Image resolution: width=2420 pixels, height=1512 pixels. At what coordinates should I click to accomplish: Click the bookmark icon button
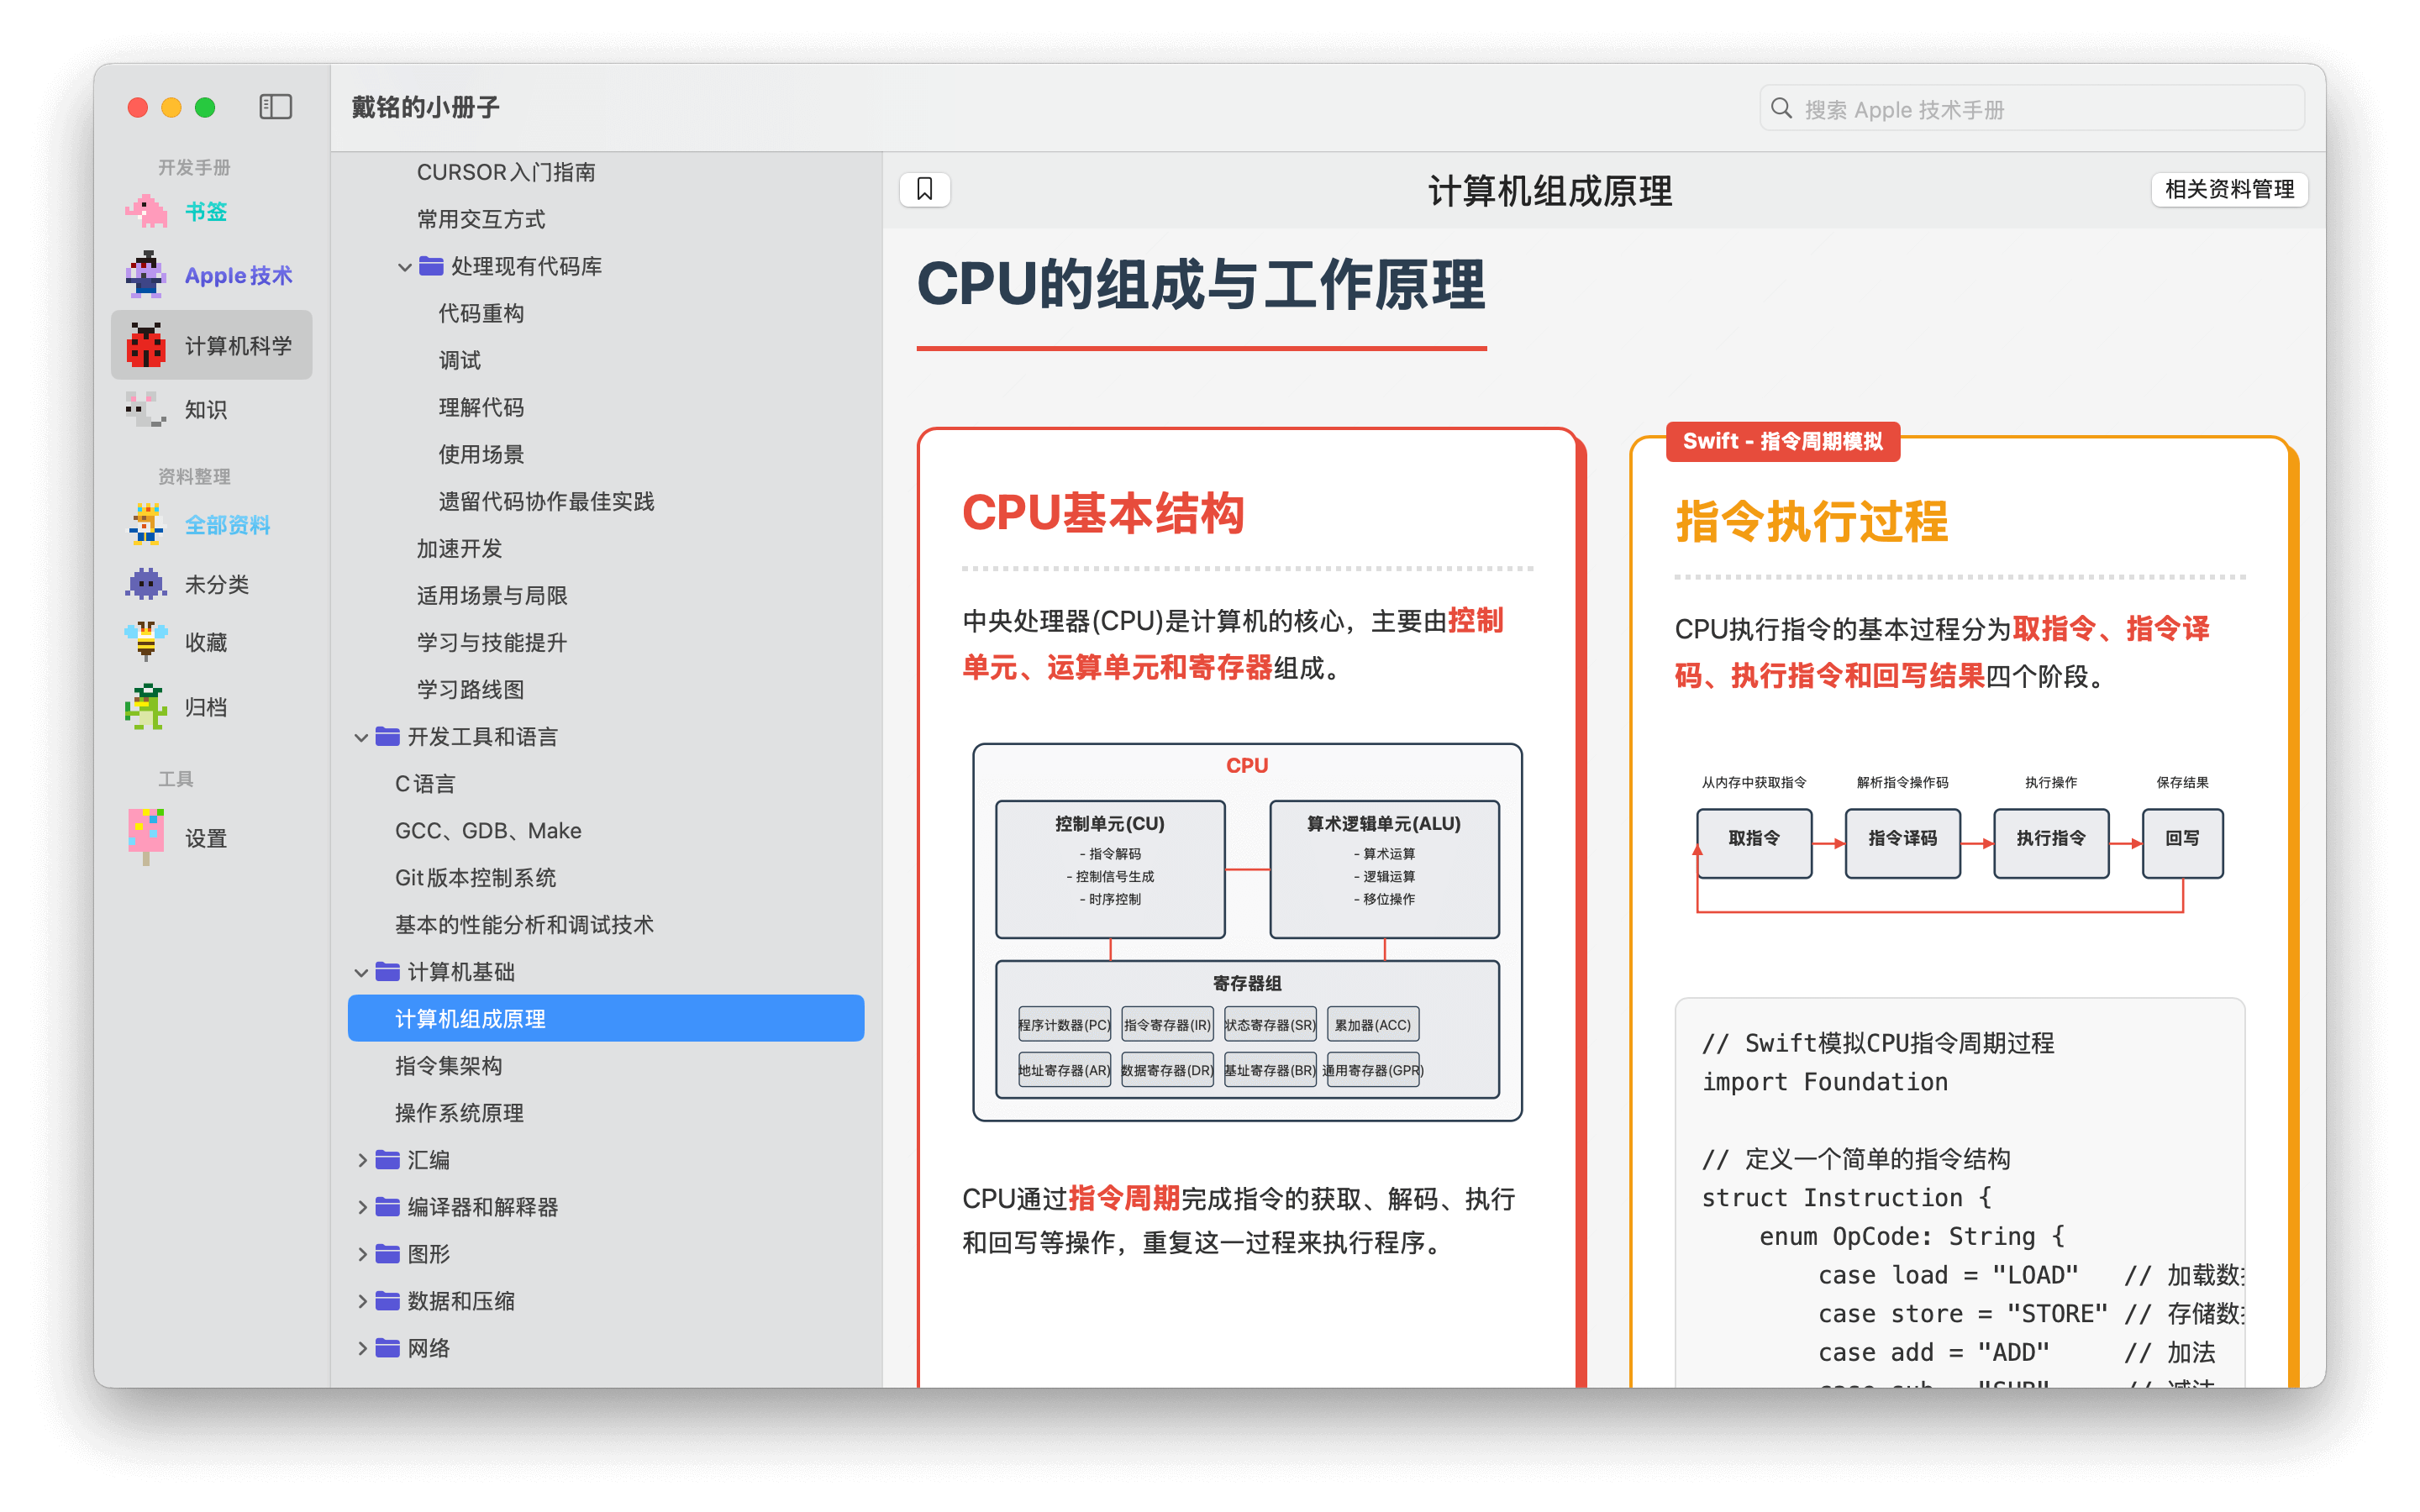[924, 189]
